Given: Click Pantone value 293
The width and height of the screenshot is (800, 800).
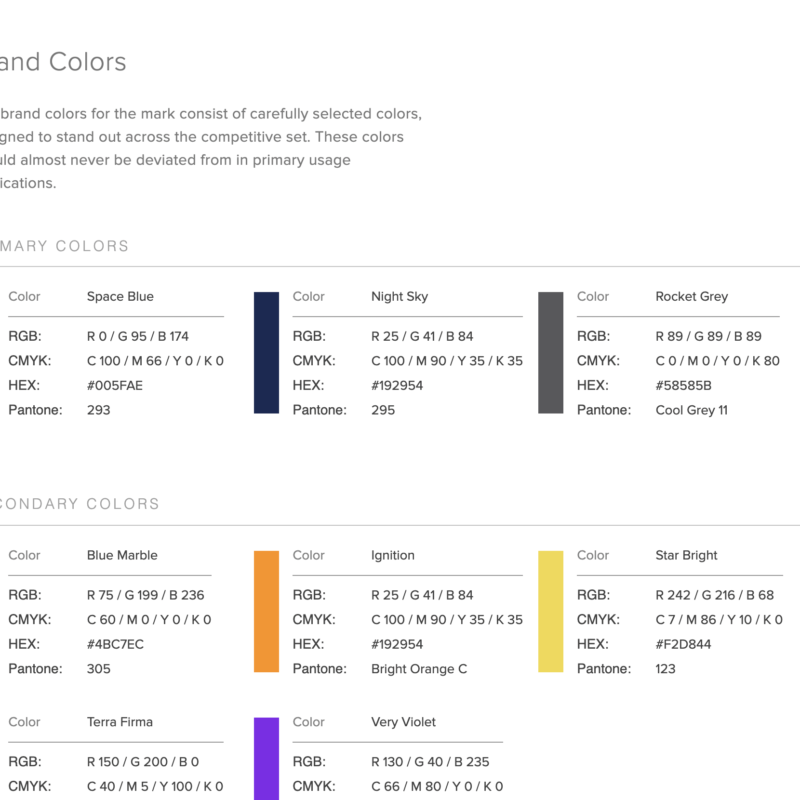Looking at the screenshot, I should [x=98, y=410].
